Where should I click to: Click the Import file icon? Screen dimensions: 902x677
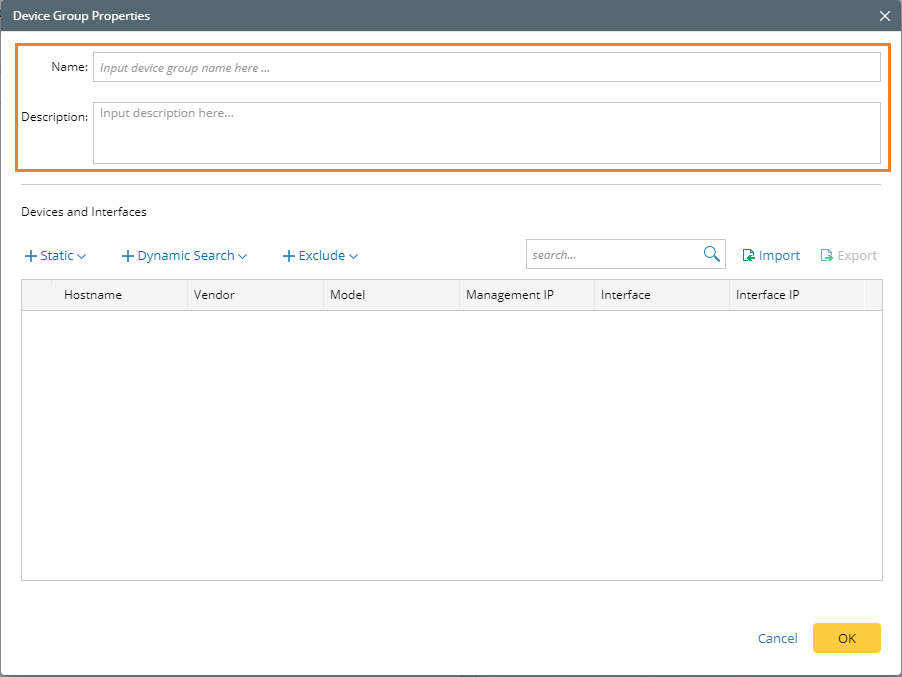[x=748, y=256]
